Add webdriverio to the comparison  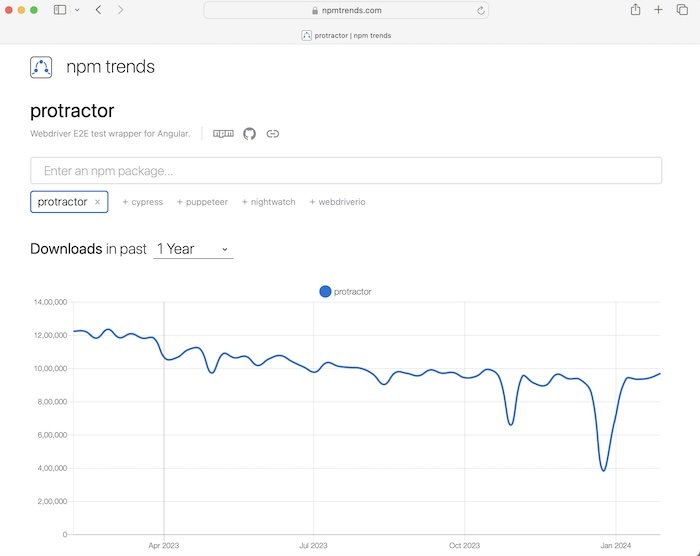coord(337,202)
